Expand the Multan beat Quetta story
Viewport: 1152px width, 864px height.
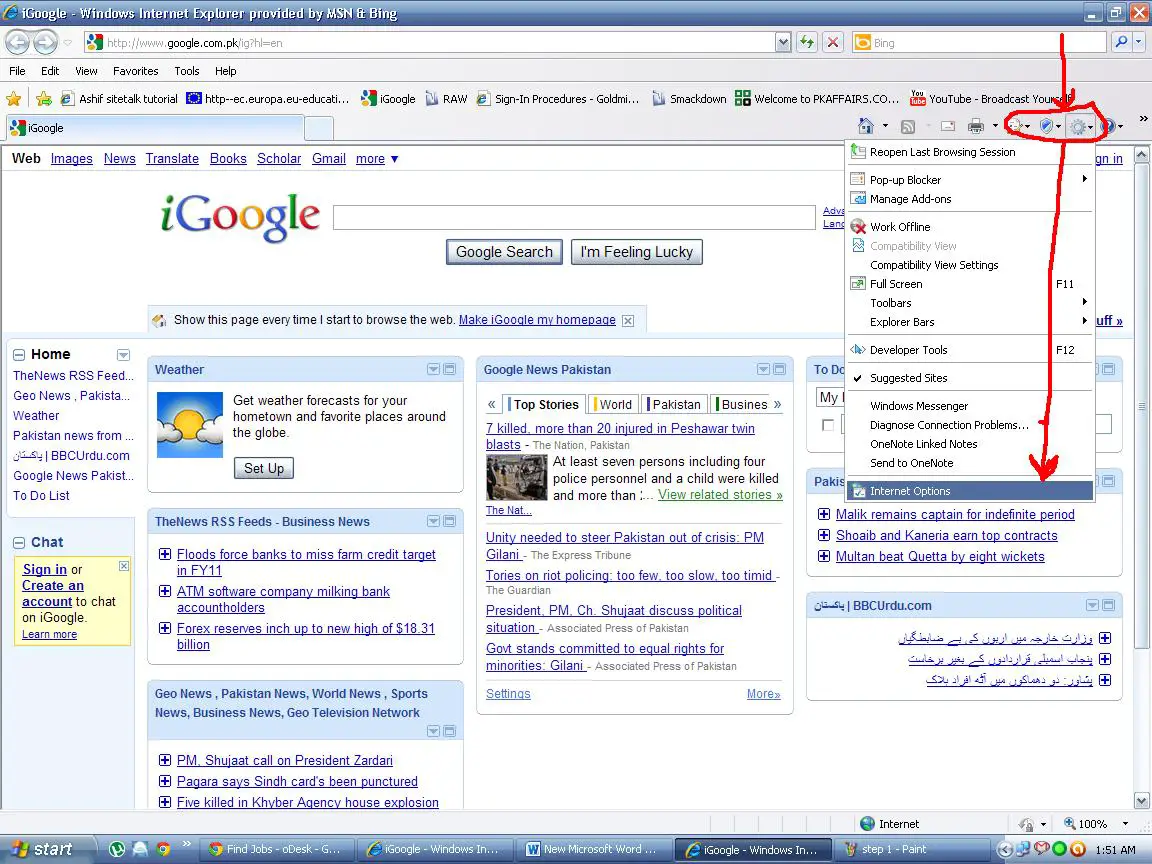pyautogui.click(x=824, y=556)
